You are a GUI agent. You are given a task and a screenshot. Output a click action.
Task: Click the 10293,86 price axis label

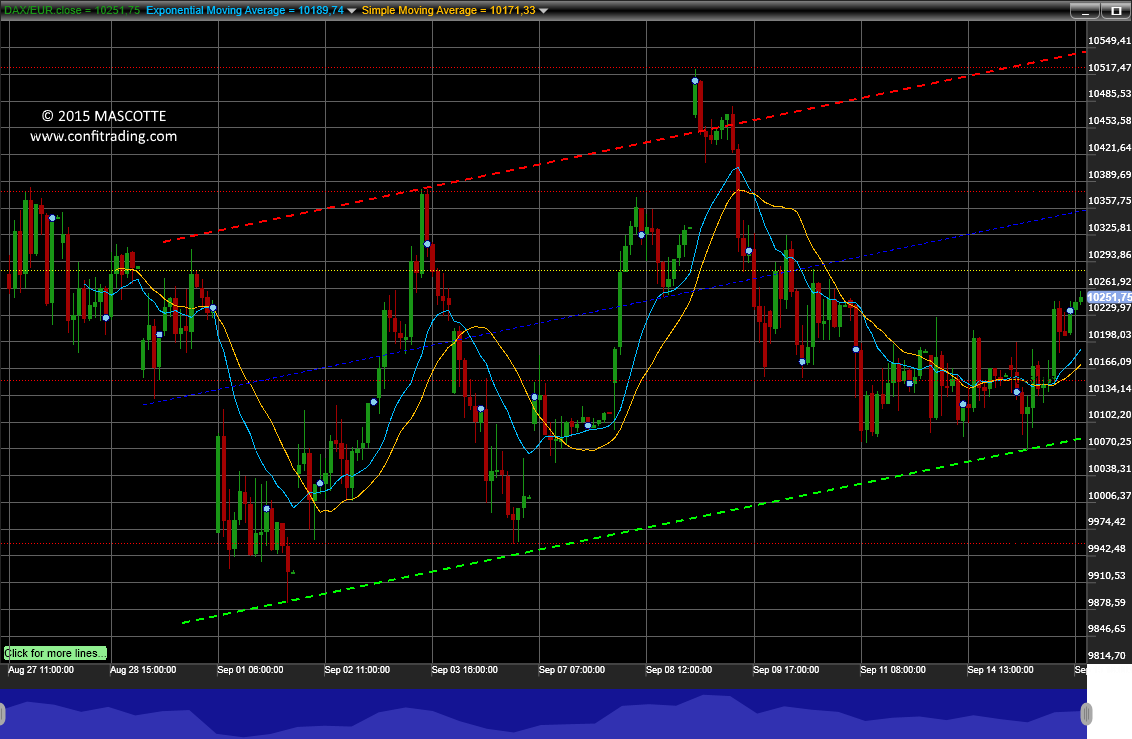tap(1110, 255)
